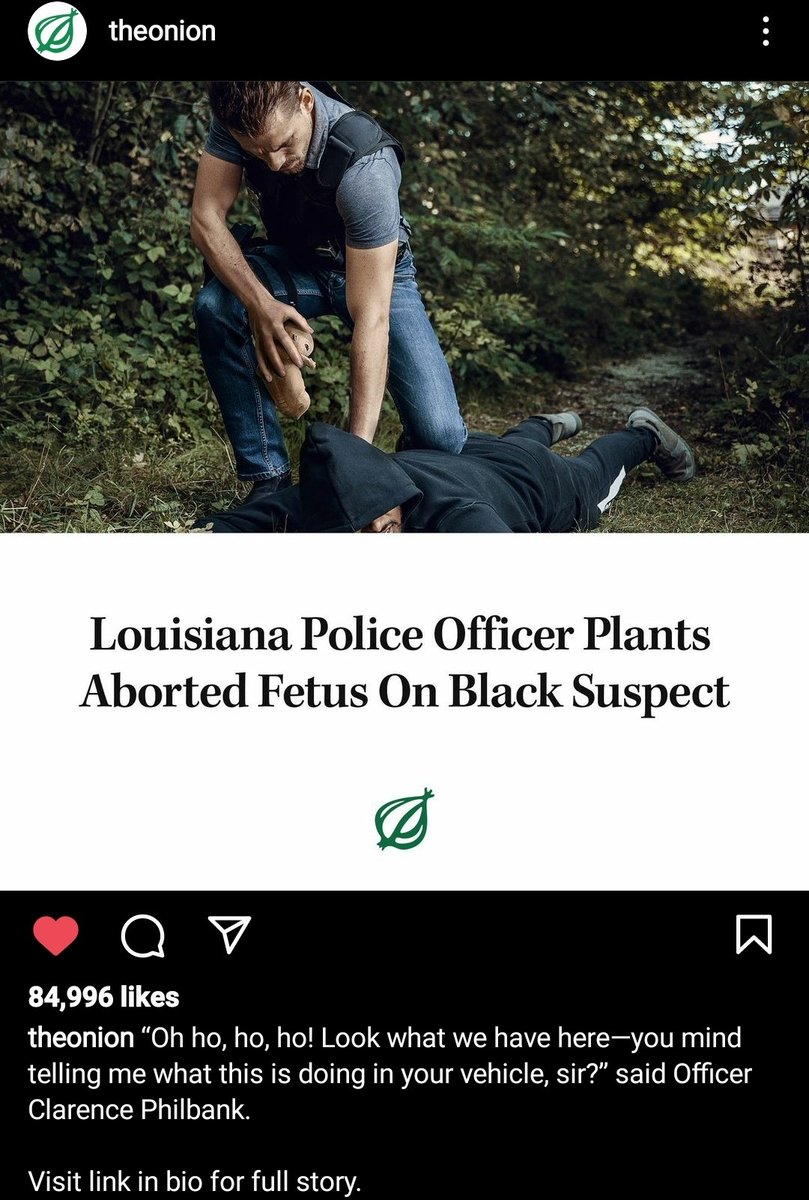
Task: Tap the green onion logo below headline
Action: pyautogui.click(x=404, y=819)
